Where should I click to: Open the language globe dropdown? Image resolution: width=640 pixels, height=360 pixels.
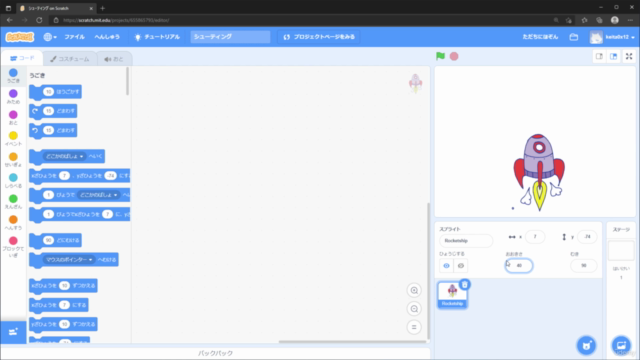pyautogui.click(x=50, y=37)
